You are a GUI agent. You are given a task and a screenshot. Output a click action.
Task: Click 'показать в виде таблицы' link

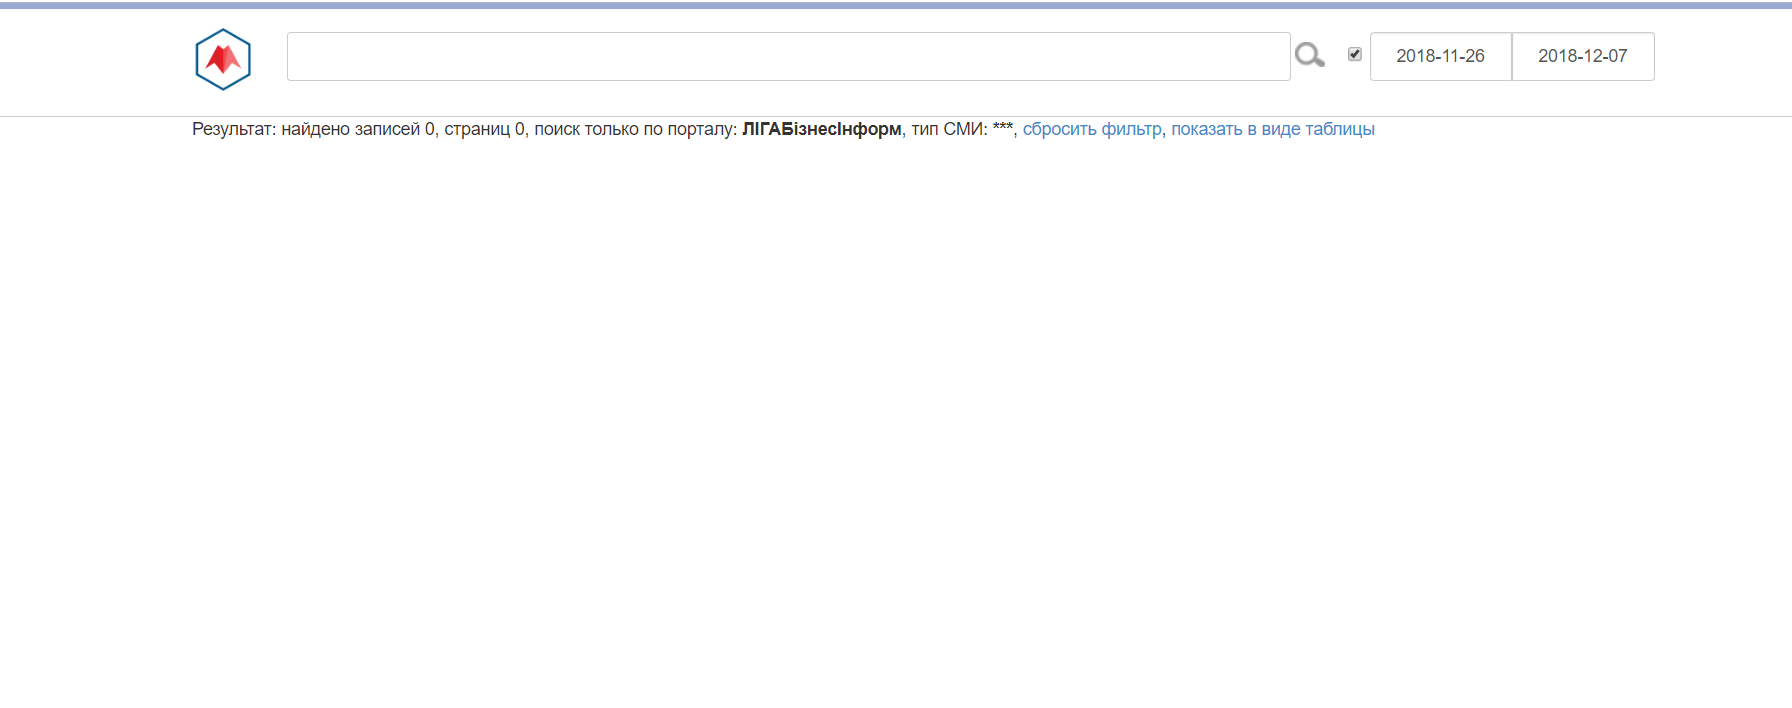tap(1272, 129)
